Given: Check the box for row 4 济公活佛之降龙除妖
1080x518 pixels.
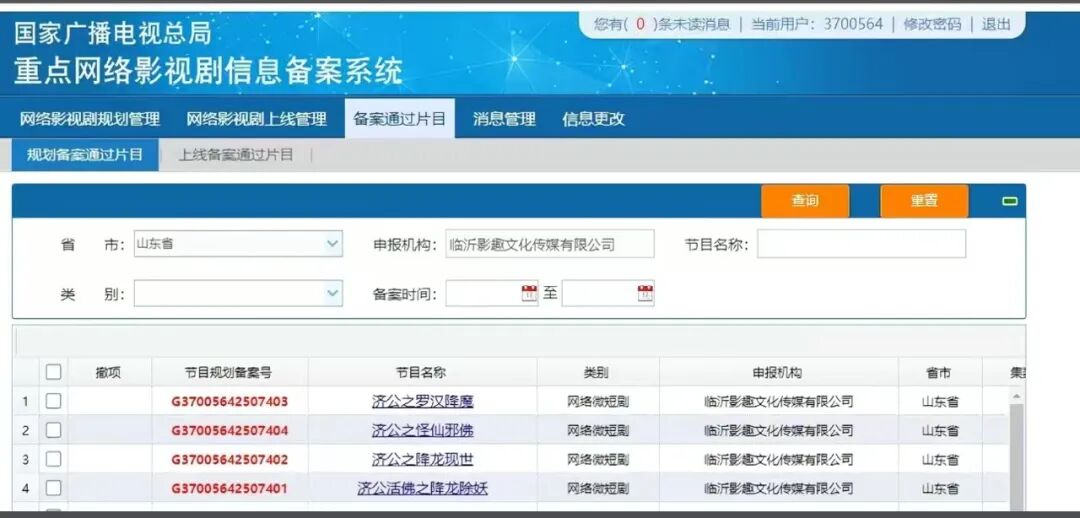Looking at the screenshot, I should [x=53, y=488].
